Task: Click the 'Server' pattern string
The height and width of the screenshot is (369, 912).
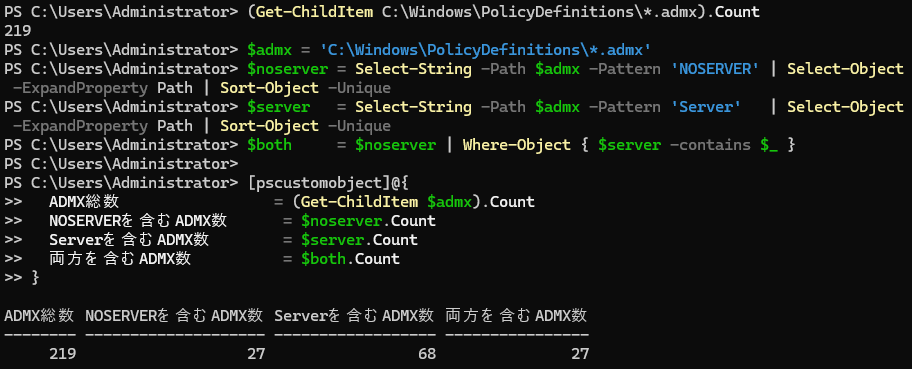Action: [706, 107]
